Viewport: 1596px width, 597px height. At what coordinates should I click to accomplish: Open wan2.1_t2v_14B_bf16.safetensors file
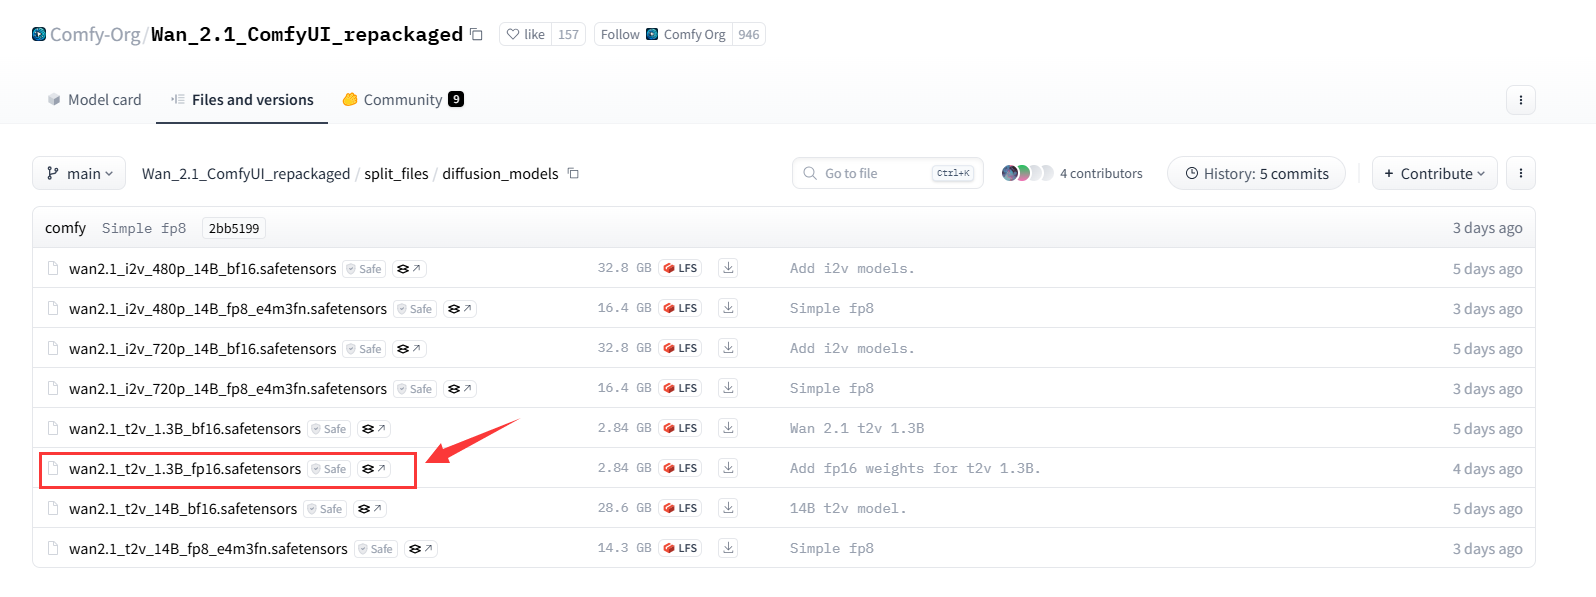click(x=183, y=508)
